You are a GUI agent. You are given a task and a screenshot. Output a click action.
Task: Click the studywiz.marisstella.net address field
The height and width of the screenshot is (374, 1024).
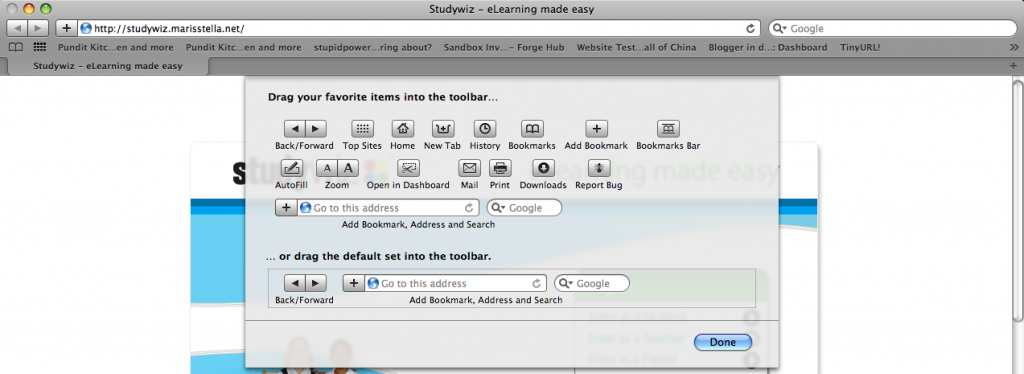pyautogui.click(x=418, y=29)
